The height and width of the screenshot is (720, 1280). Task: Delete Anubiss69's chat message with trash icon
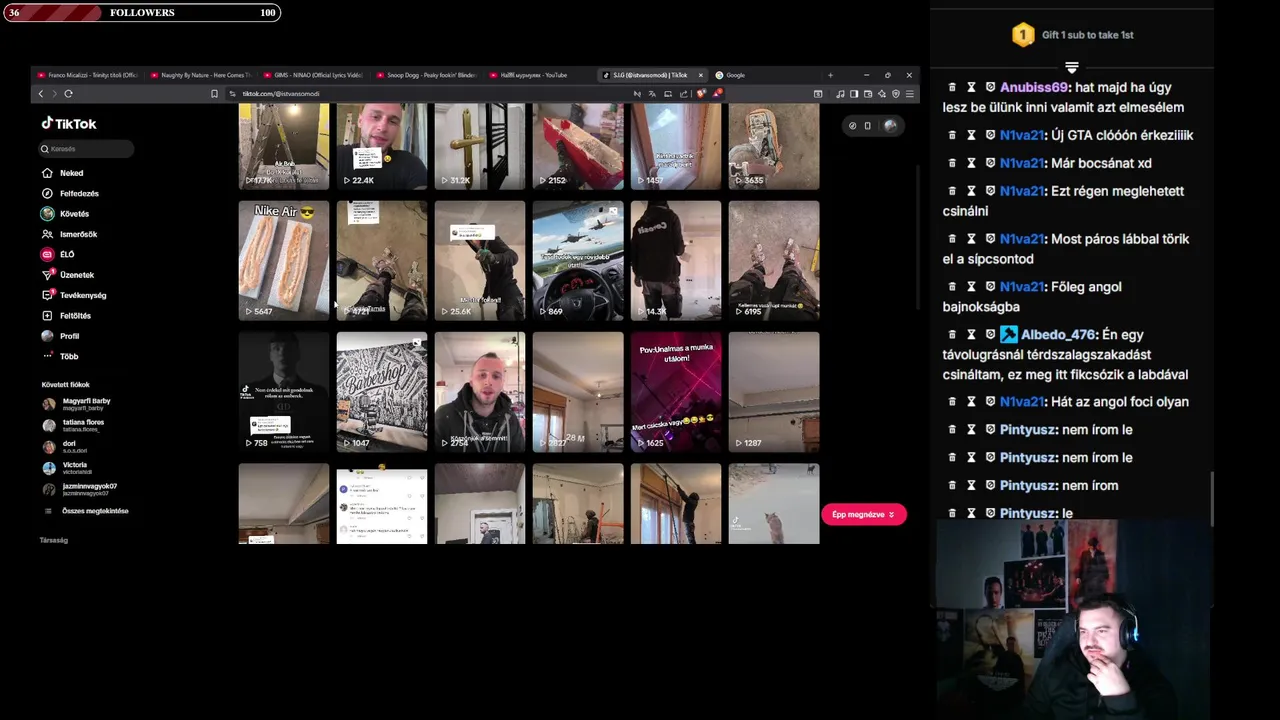tap(952, 88)
